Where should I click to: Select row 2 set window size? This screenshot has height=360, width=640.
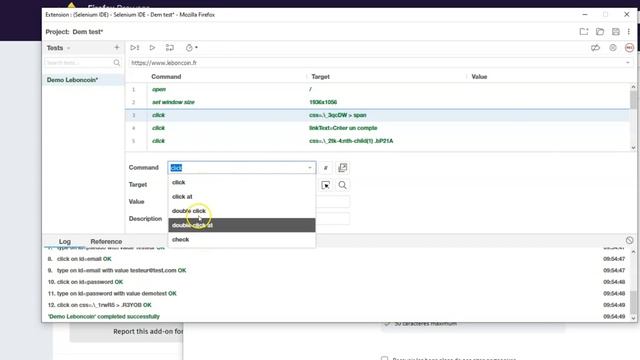pos(377,102)
